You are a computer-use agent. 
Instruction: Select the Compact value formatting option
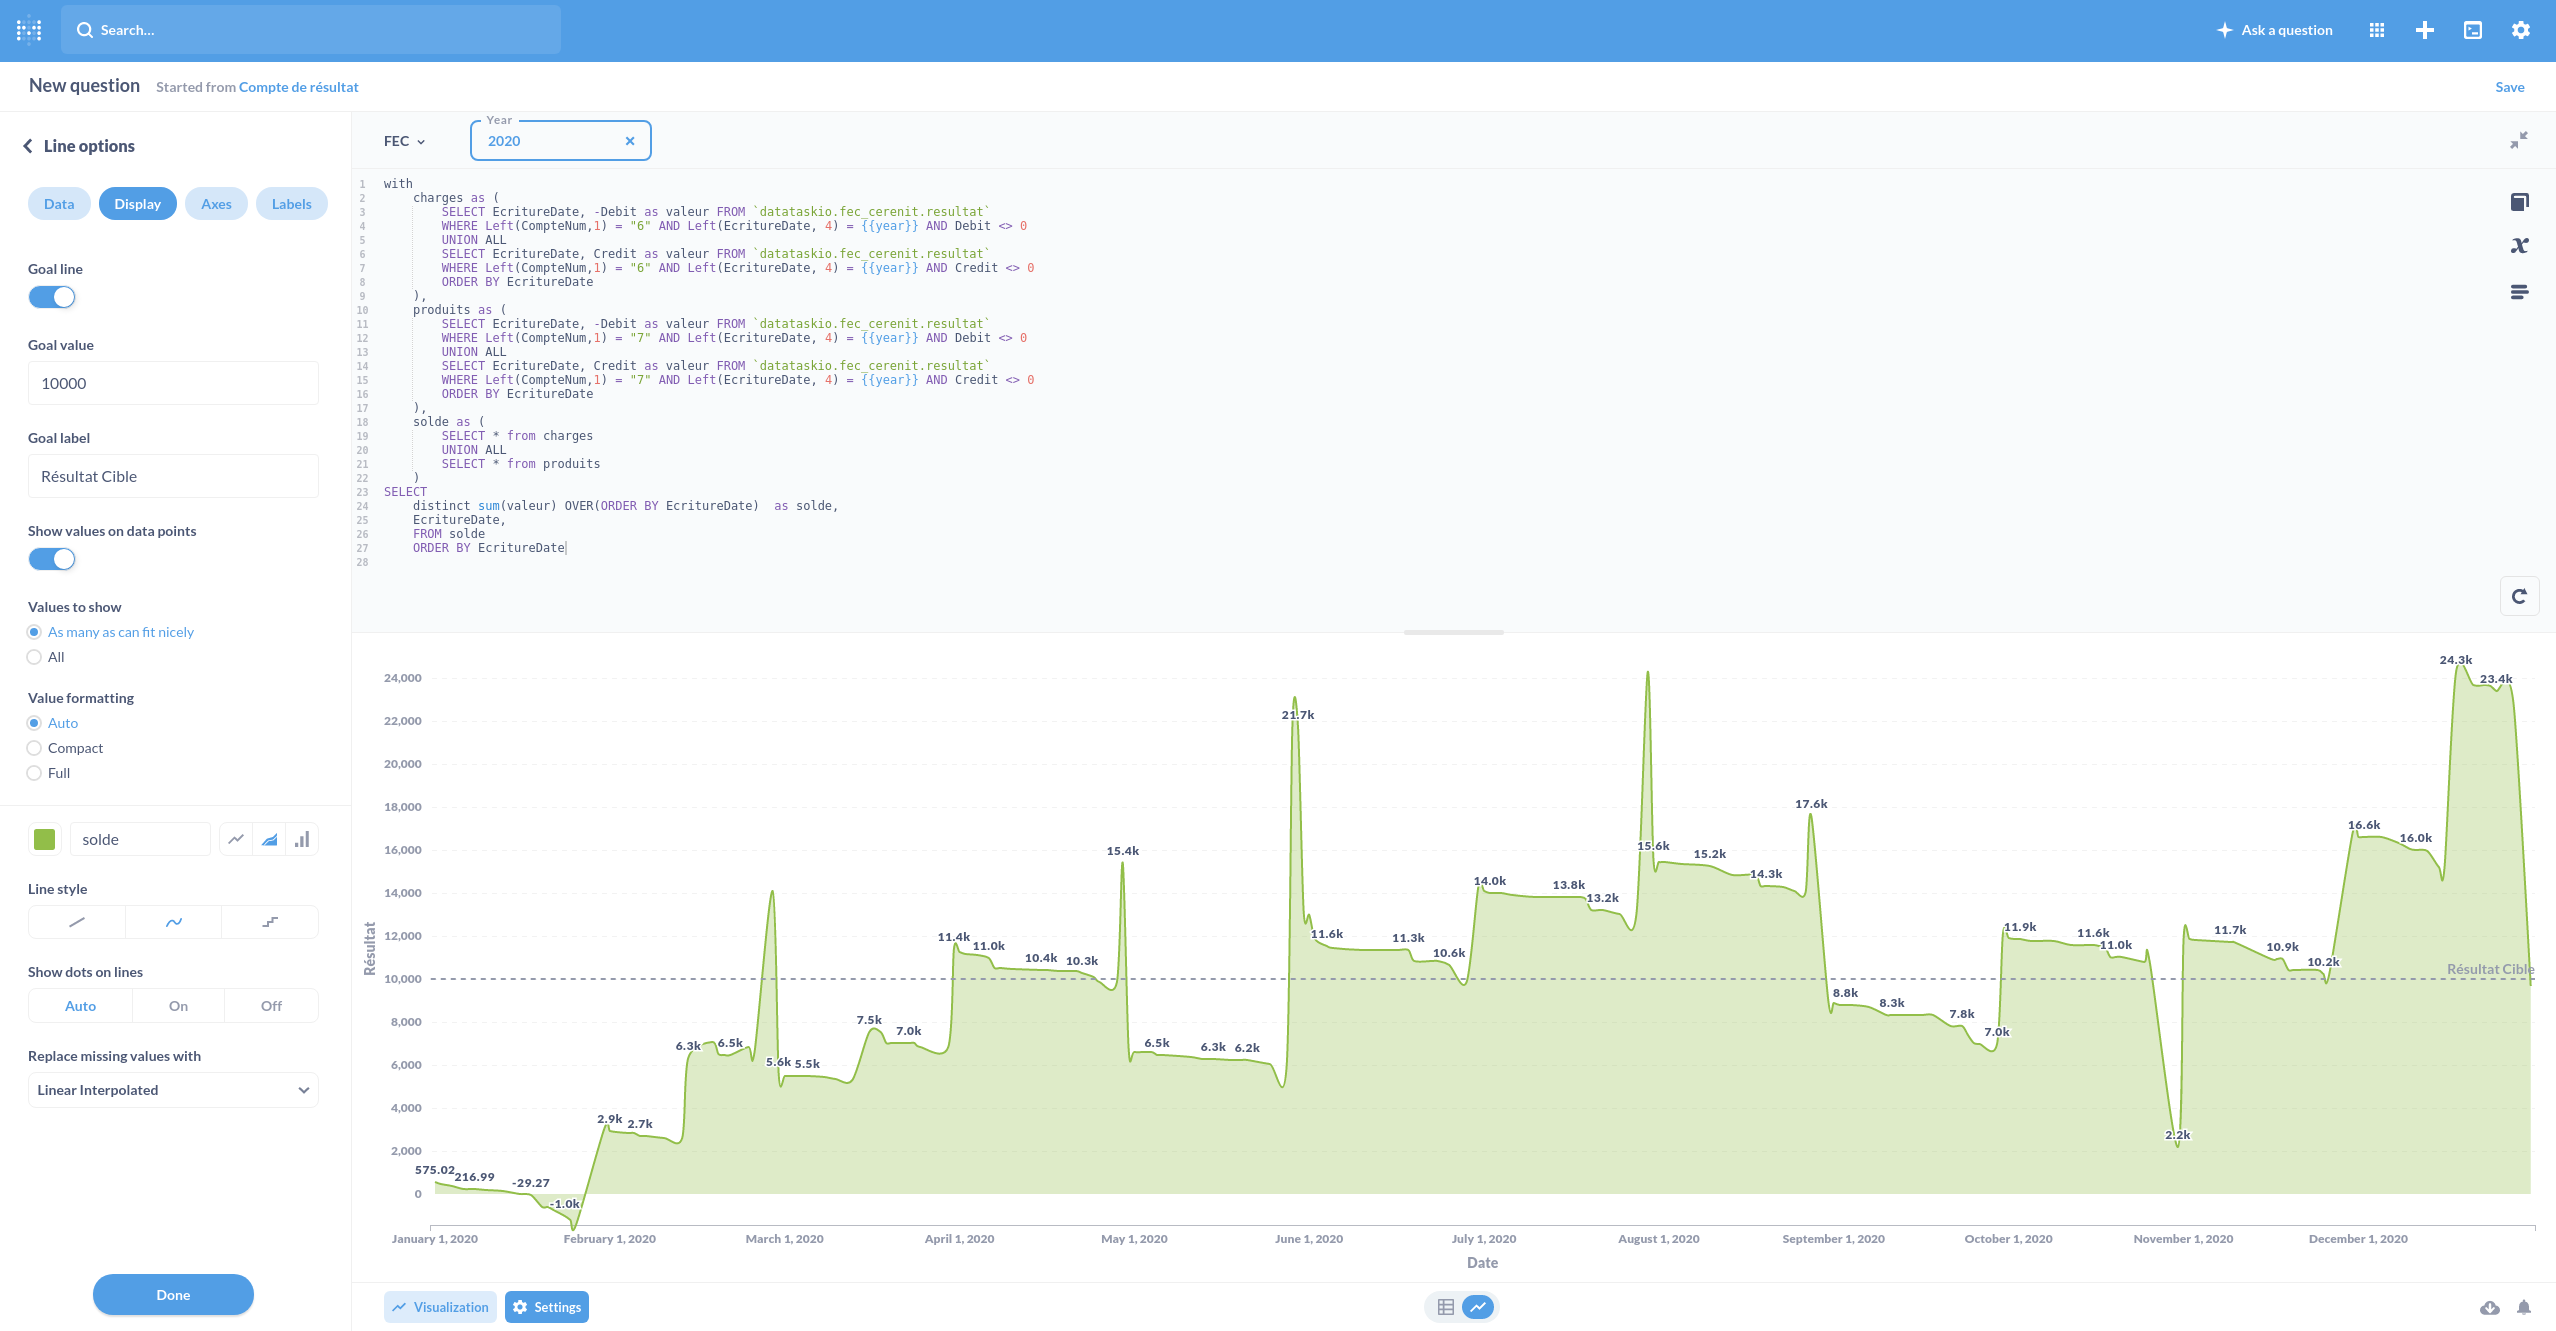tap(35, 748)
